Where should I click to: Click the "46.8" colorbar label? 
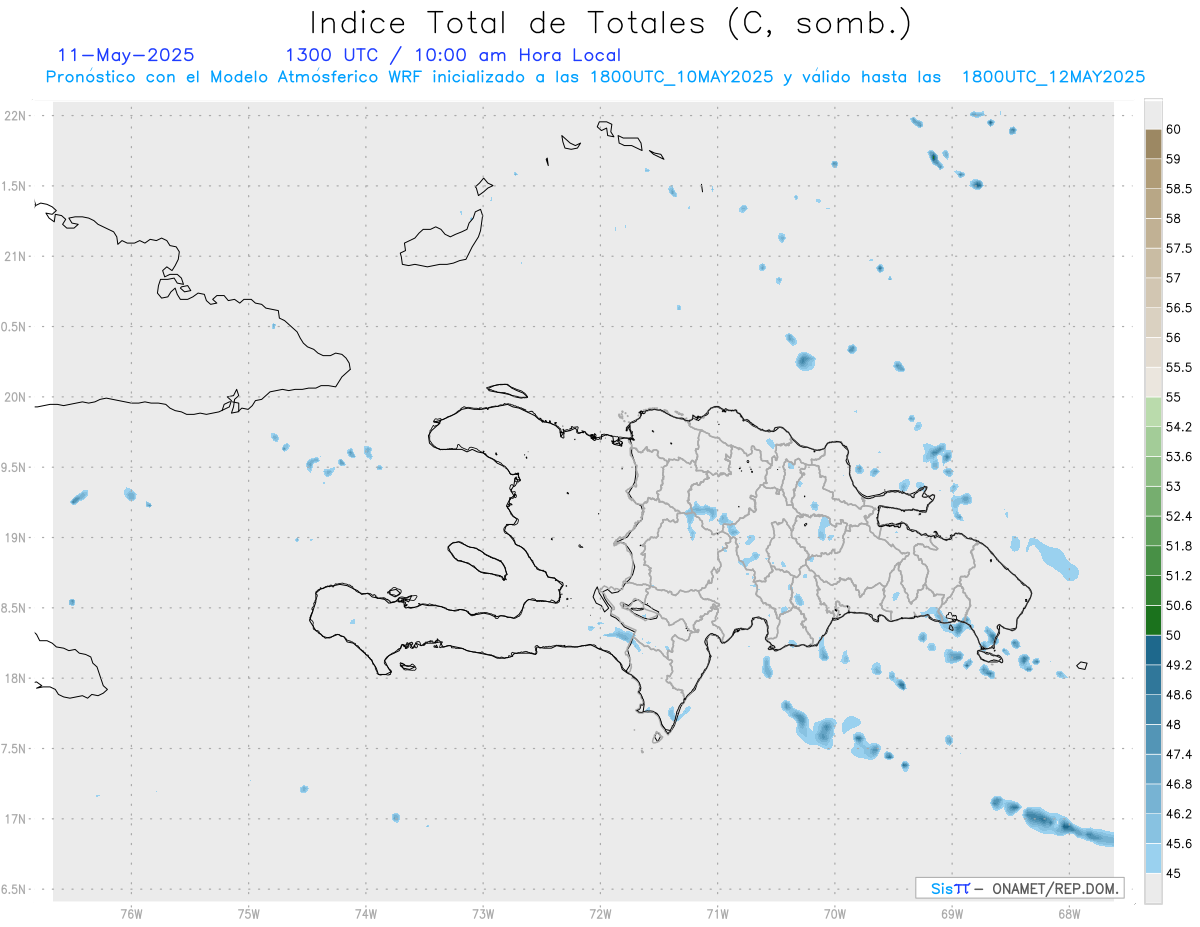[x=1178, y=784]
